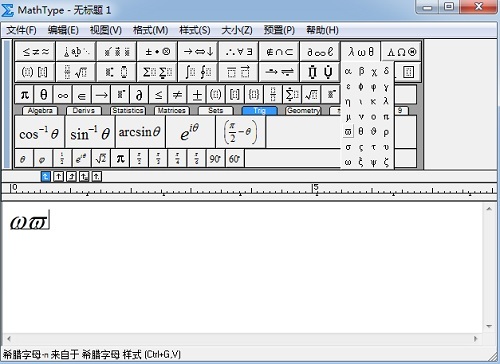This screenshot has width=500, height=364.
Task: Insert epsilon from the Greek palette
Action: (x=348, y=87)
